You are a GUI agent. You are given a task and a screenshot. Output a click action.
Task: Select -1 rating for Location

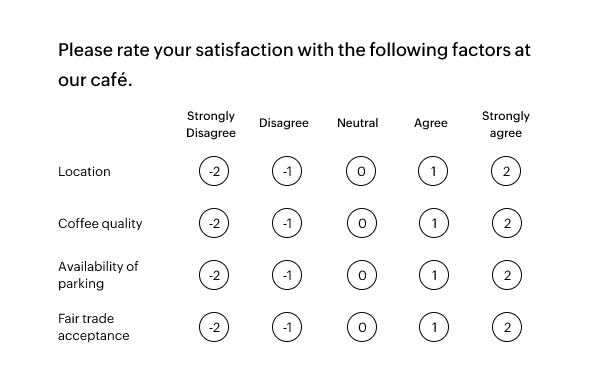pyautogui.click(x=287, y=171)
